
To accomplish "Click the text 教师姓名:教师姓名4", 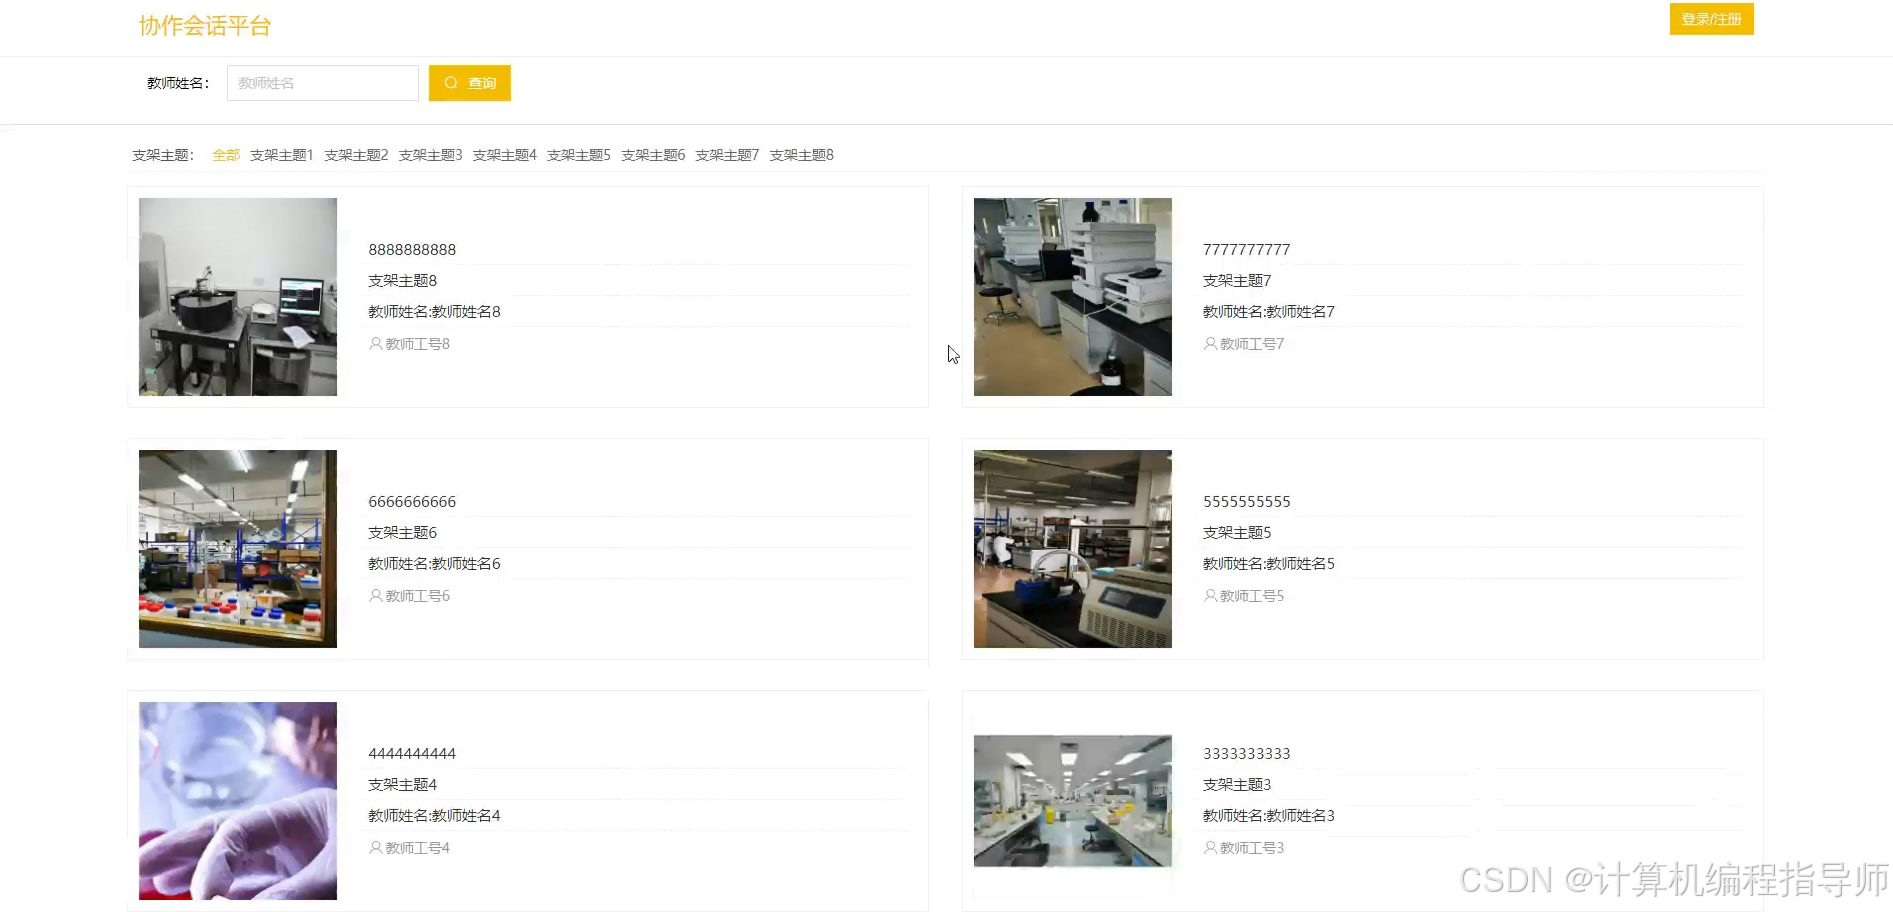I will click(x=434, y=816).
